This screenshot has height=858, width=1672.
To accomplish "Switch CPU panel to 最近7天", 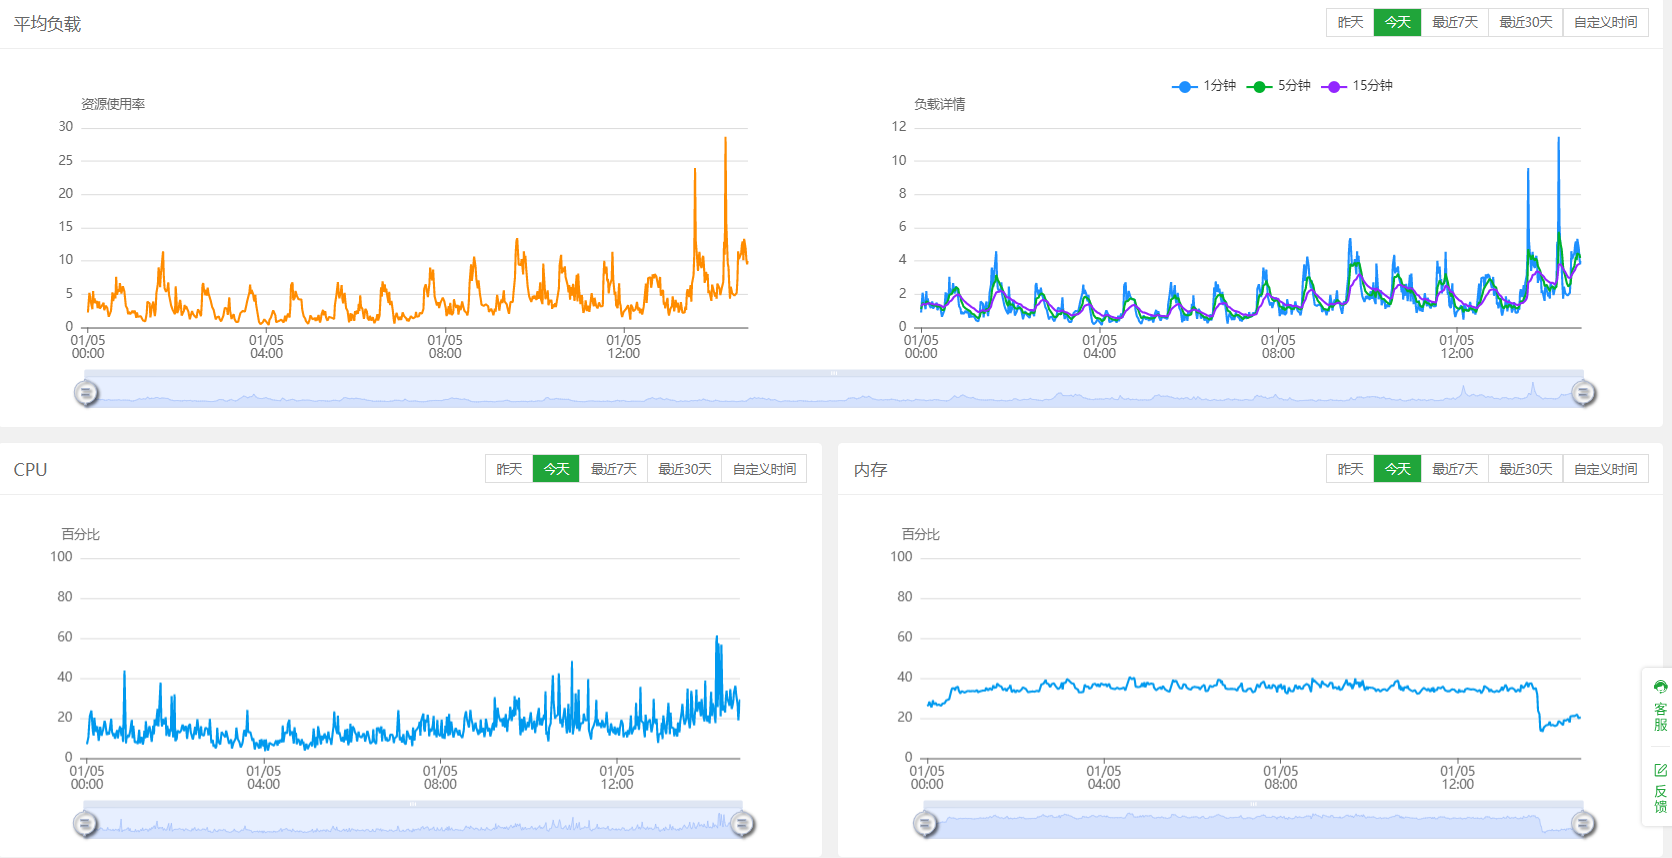I will pyautogui.click(x=613, y=469).
